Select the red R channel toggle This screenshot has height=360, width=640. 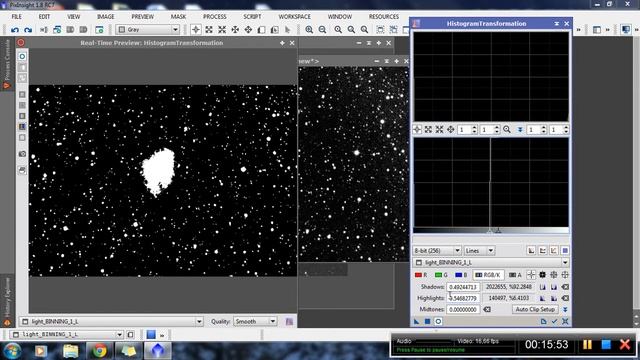pyautogui.click(x=421, y=275)
